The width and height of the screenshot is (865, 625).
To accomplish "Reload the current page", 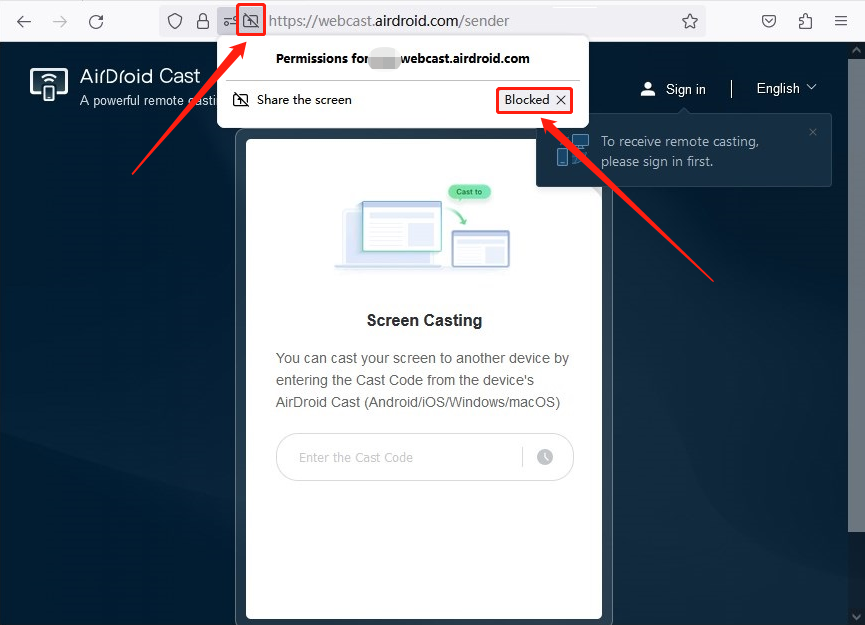I will (96, 21).
